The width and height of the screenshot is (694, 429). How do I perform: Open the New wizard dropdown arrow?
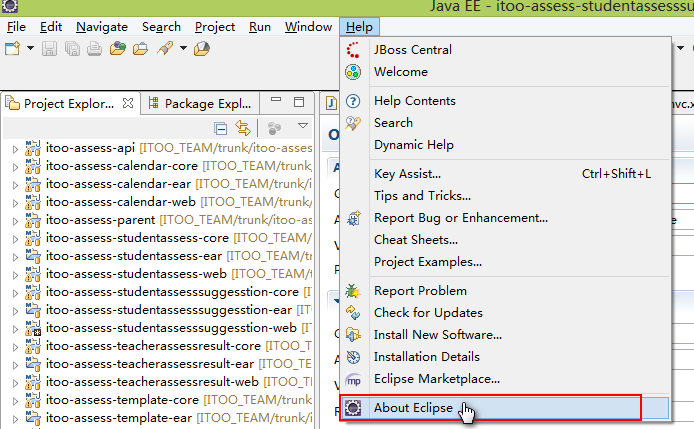coord(30,48)
